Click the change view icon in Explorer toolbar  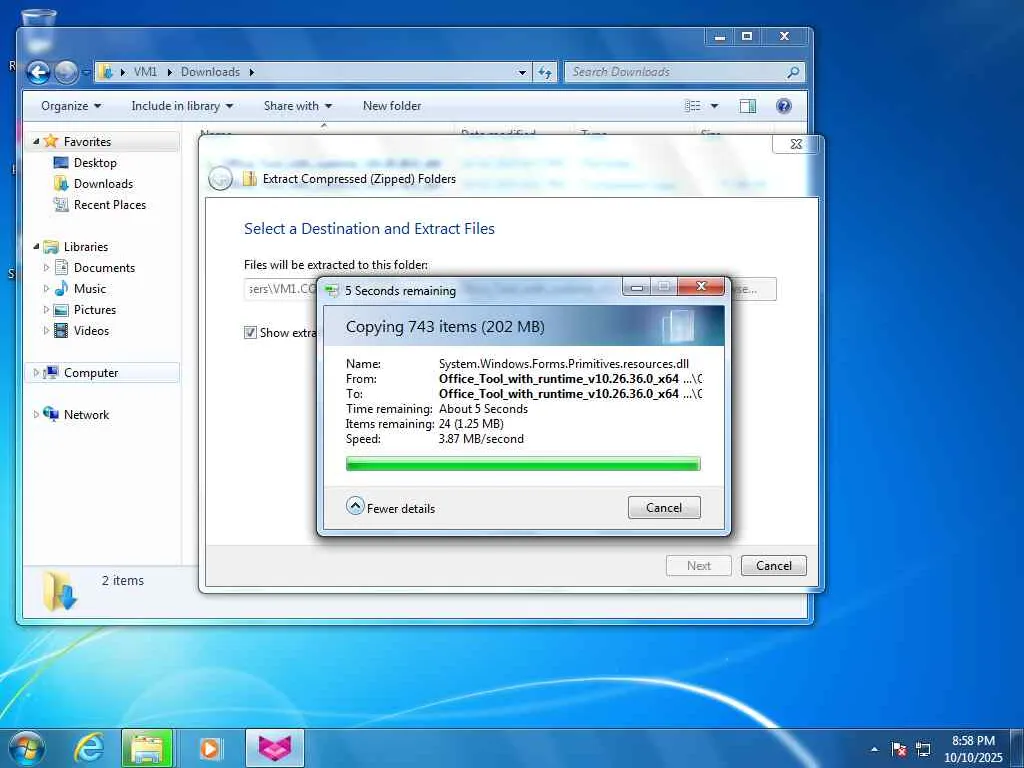click(693, 106)
